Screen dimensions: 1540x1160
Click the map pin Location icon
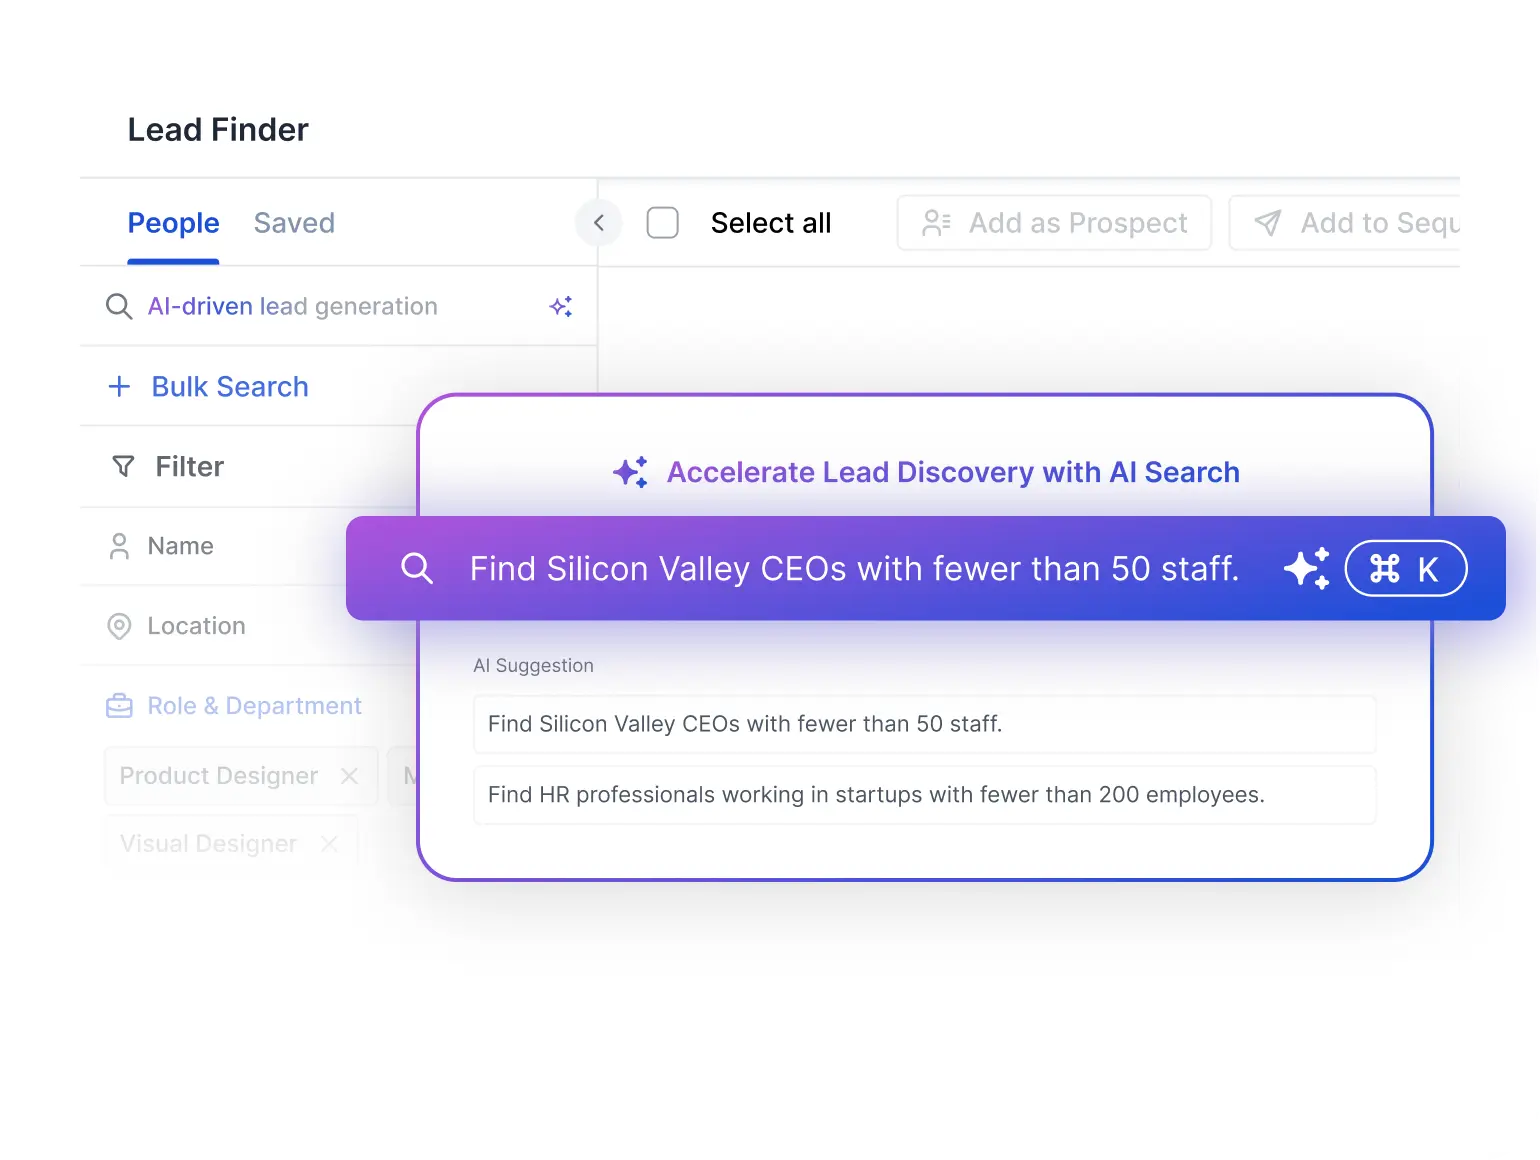click(x=119, y=626)
